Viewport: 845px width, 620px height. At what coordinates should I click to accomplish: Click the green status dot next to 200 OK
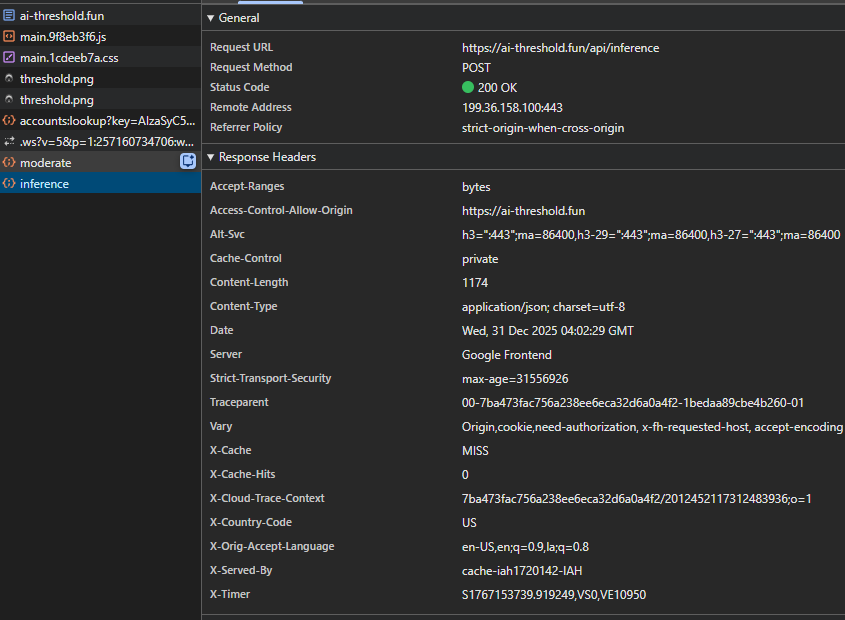[468, 87]
